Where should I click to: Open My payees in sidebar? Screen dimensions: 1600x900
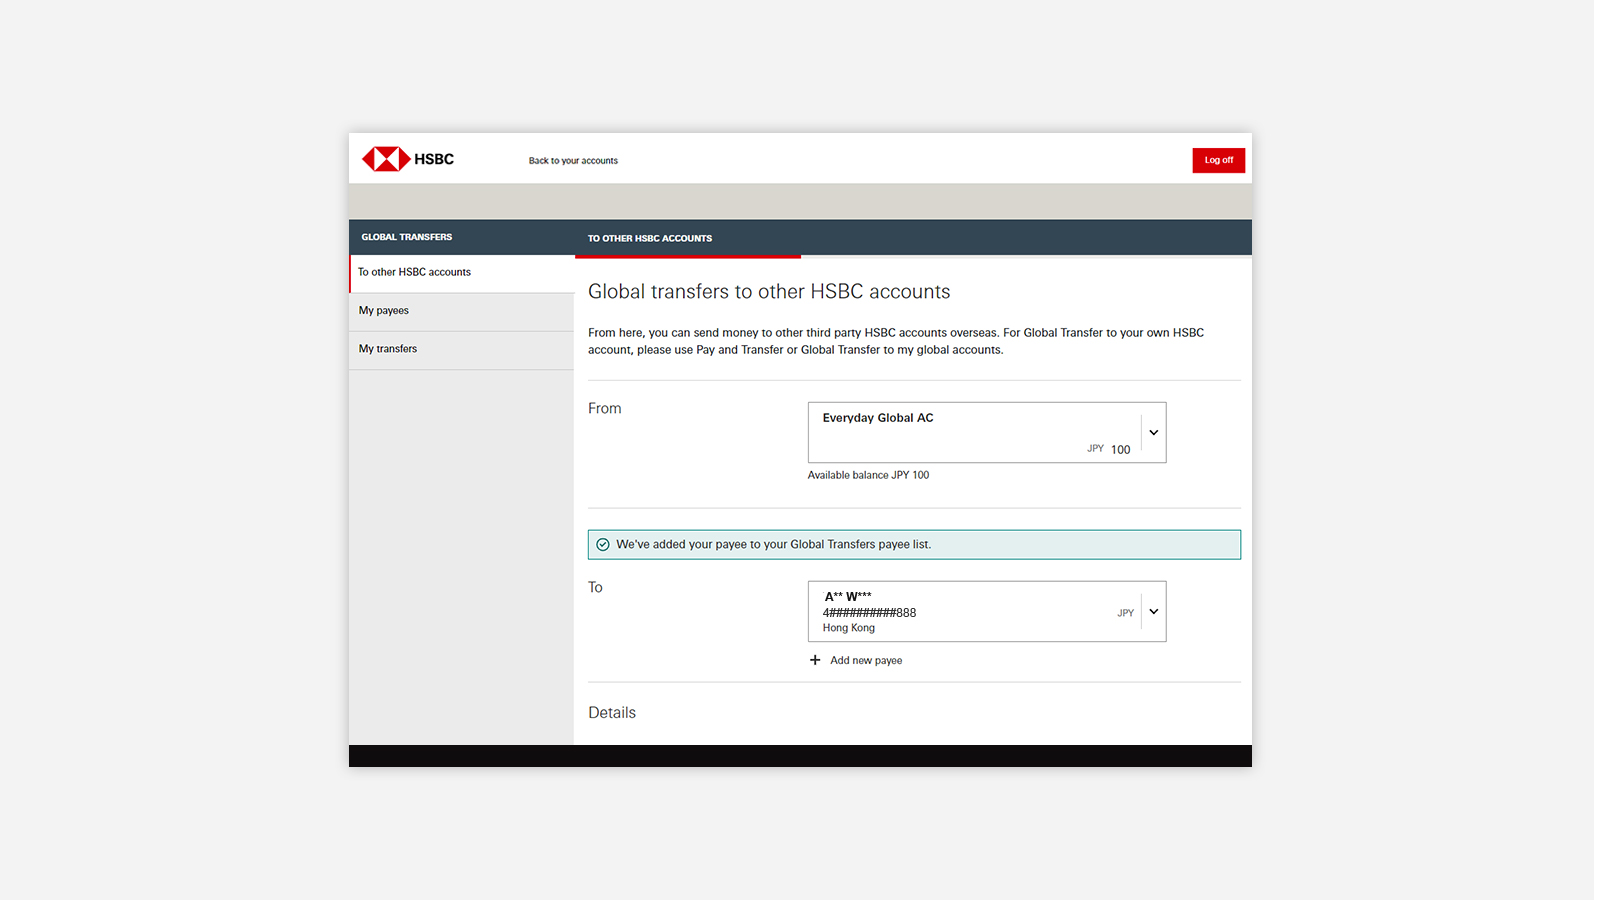tap(461, 312)
